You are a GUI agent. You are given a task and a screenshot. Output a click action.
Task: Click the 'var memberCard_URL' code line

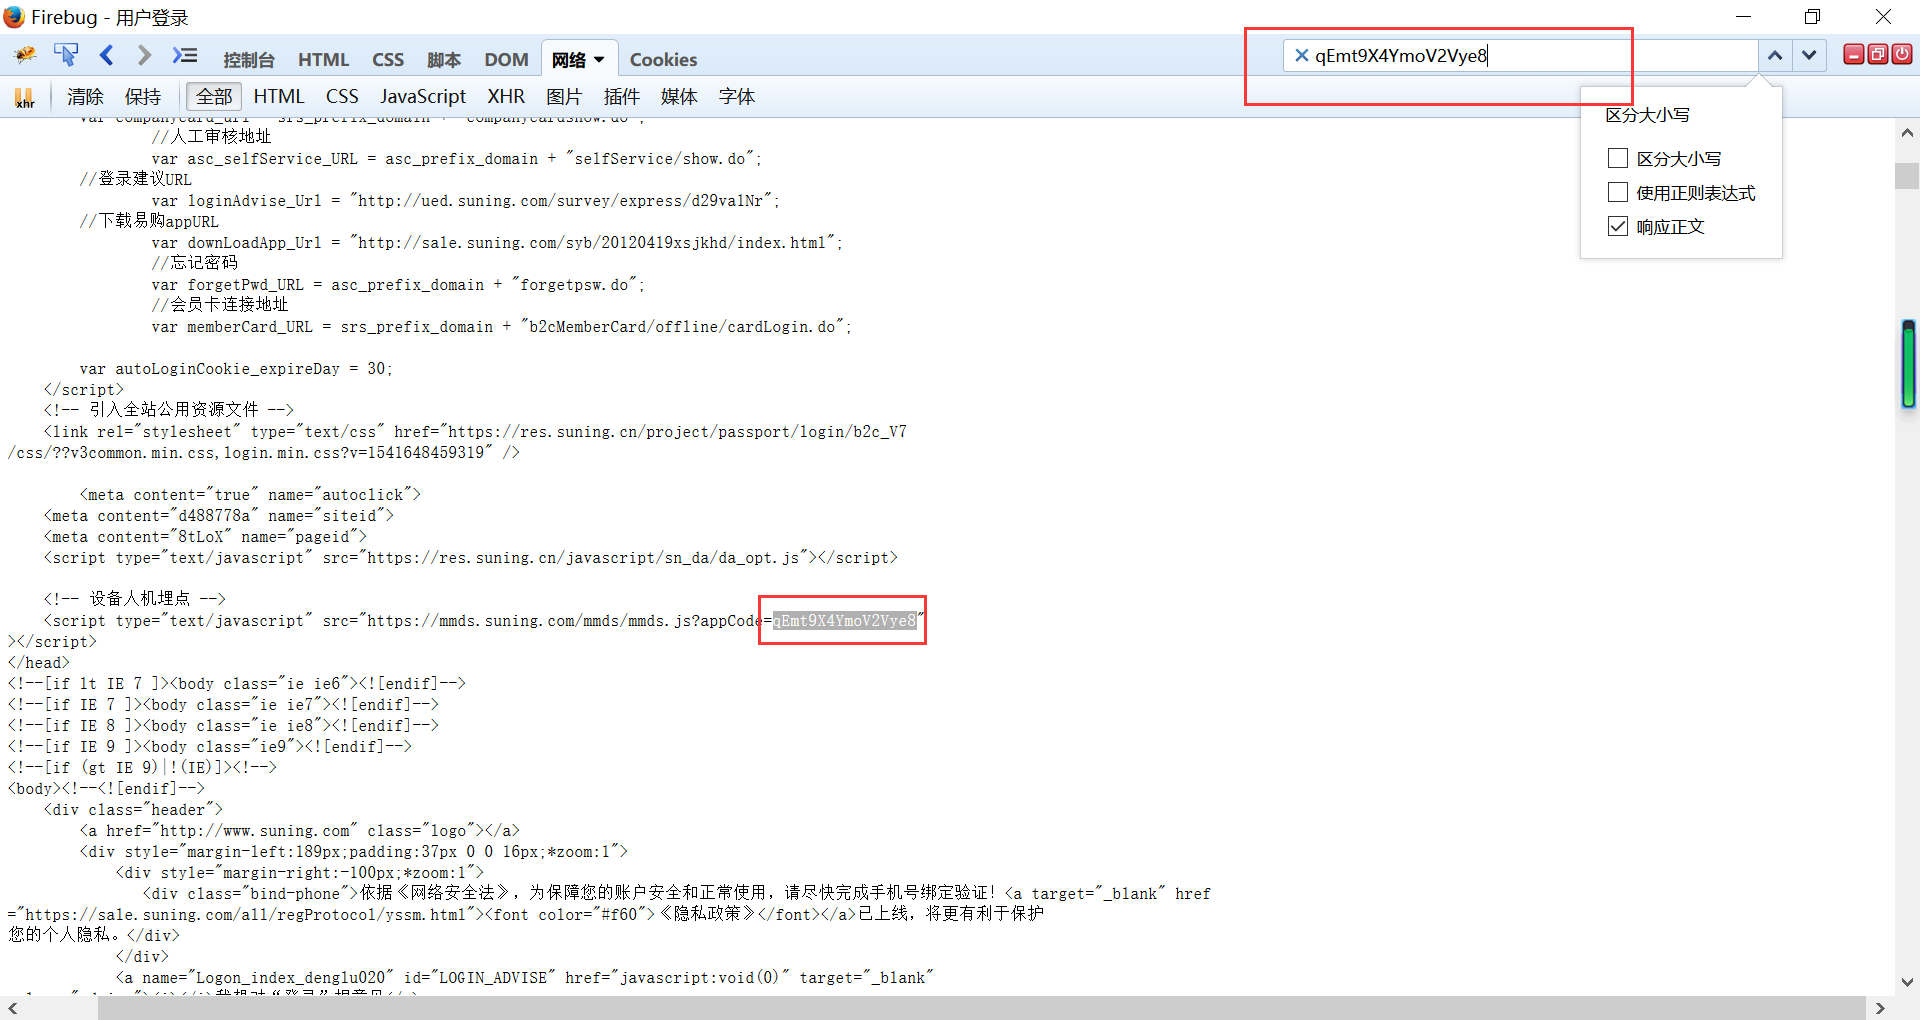pyautogui.click(x=502, y=327)
